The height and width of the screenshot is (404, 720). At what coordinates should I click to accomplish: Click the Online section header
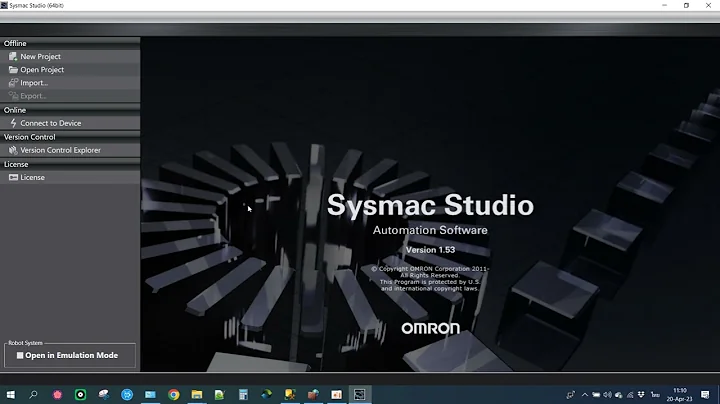click(x=70, y=110)
